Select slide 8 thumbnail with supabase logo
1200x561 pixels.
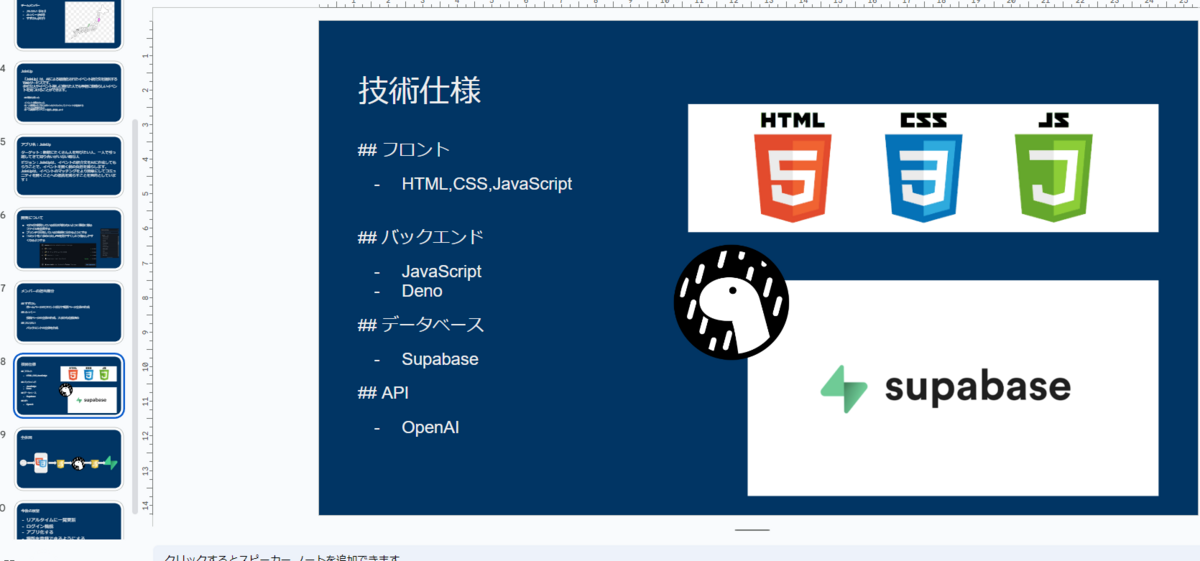(x=68, y=385)
